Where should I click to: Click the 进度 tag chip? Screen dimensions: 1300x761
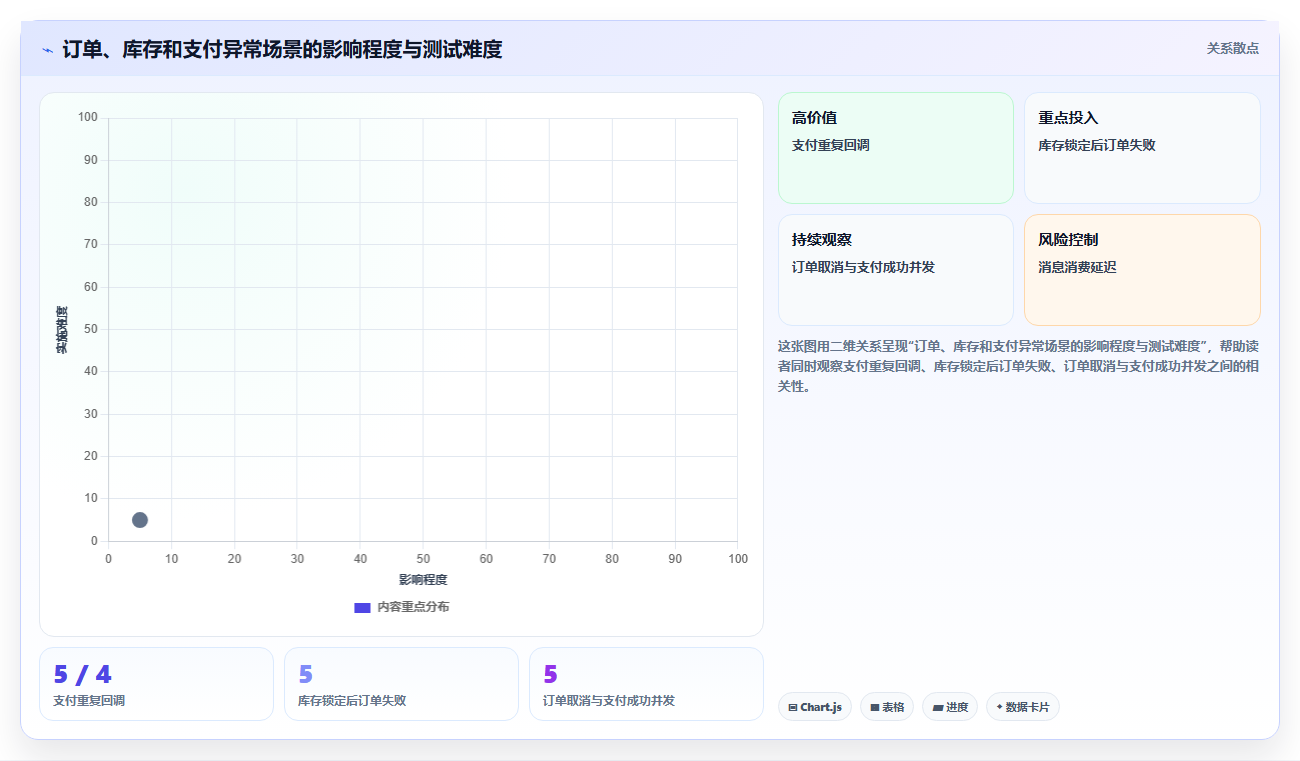point(950,707)
